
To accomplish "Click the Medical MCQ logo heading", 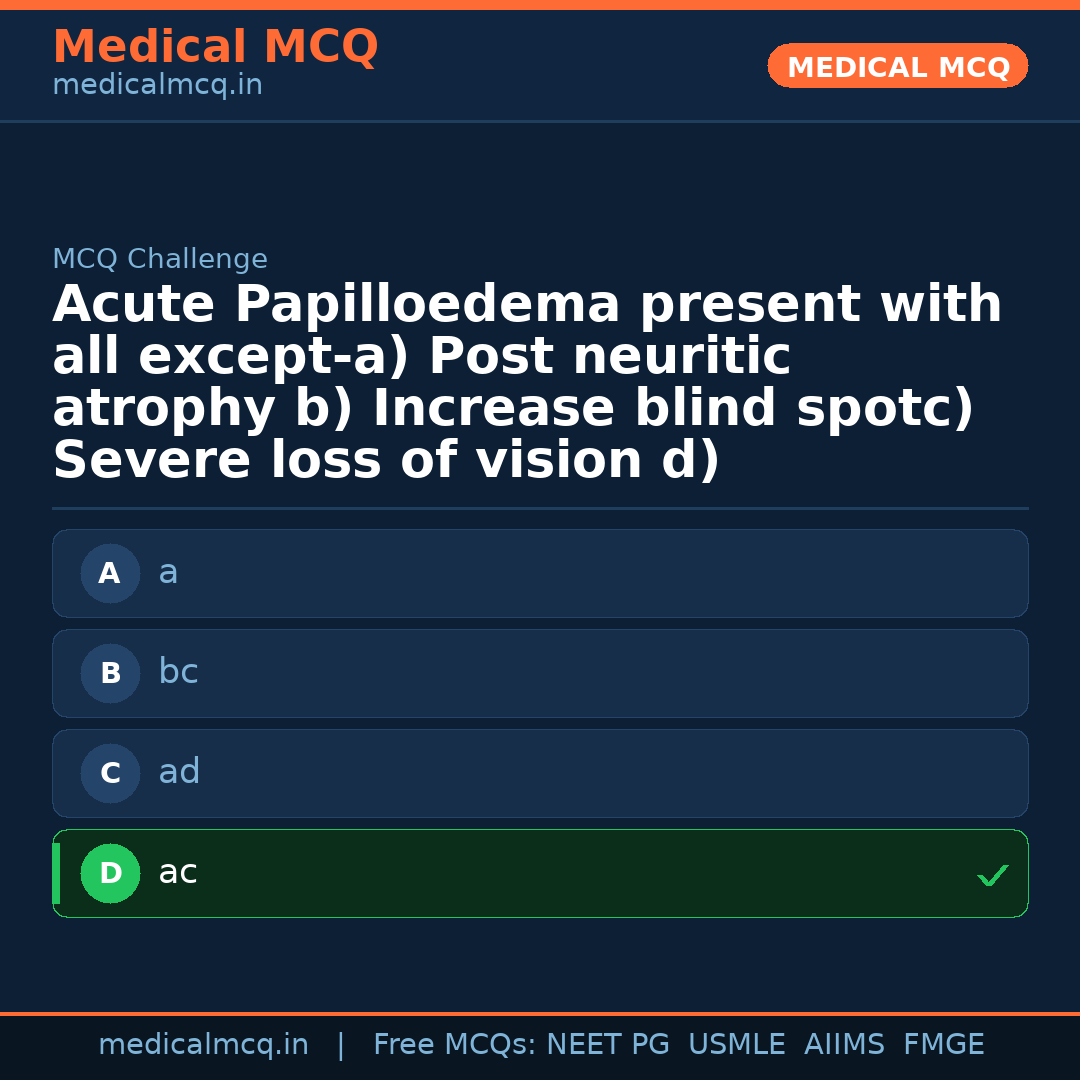I will (x=215, y=46).
